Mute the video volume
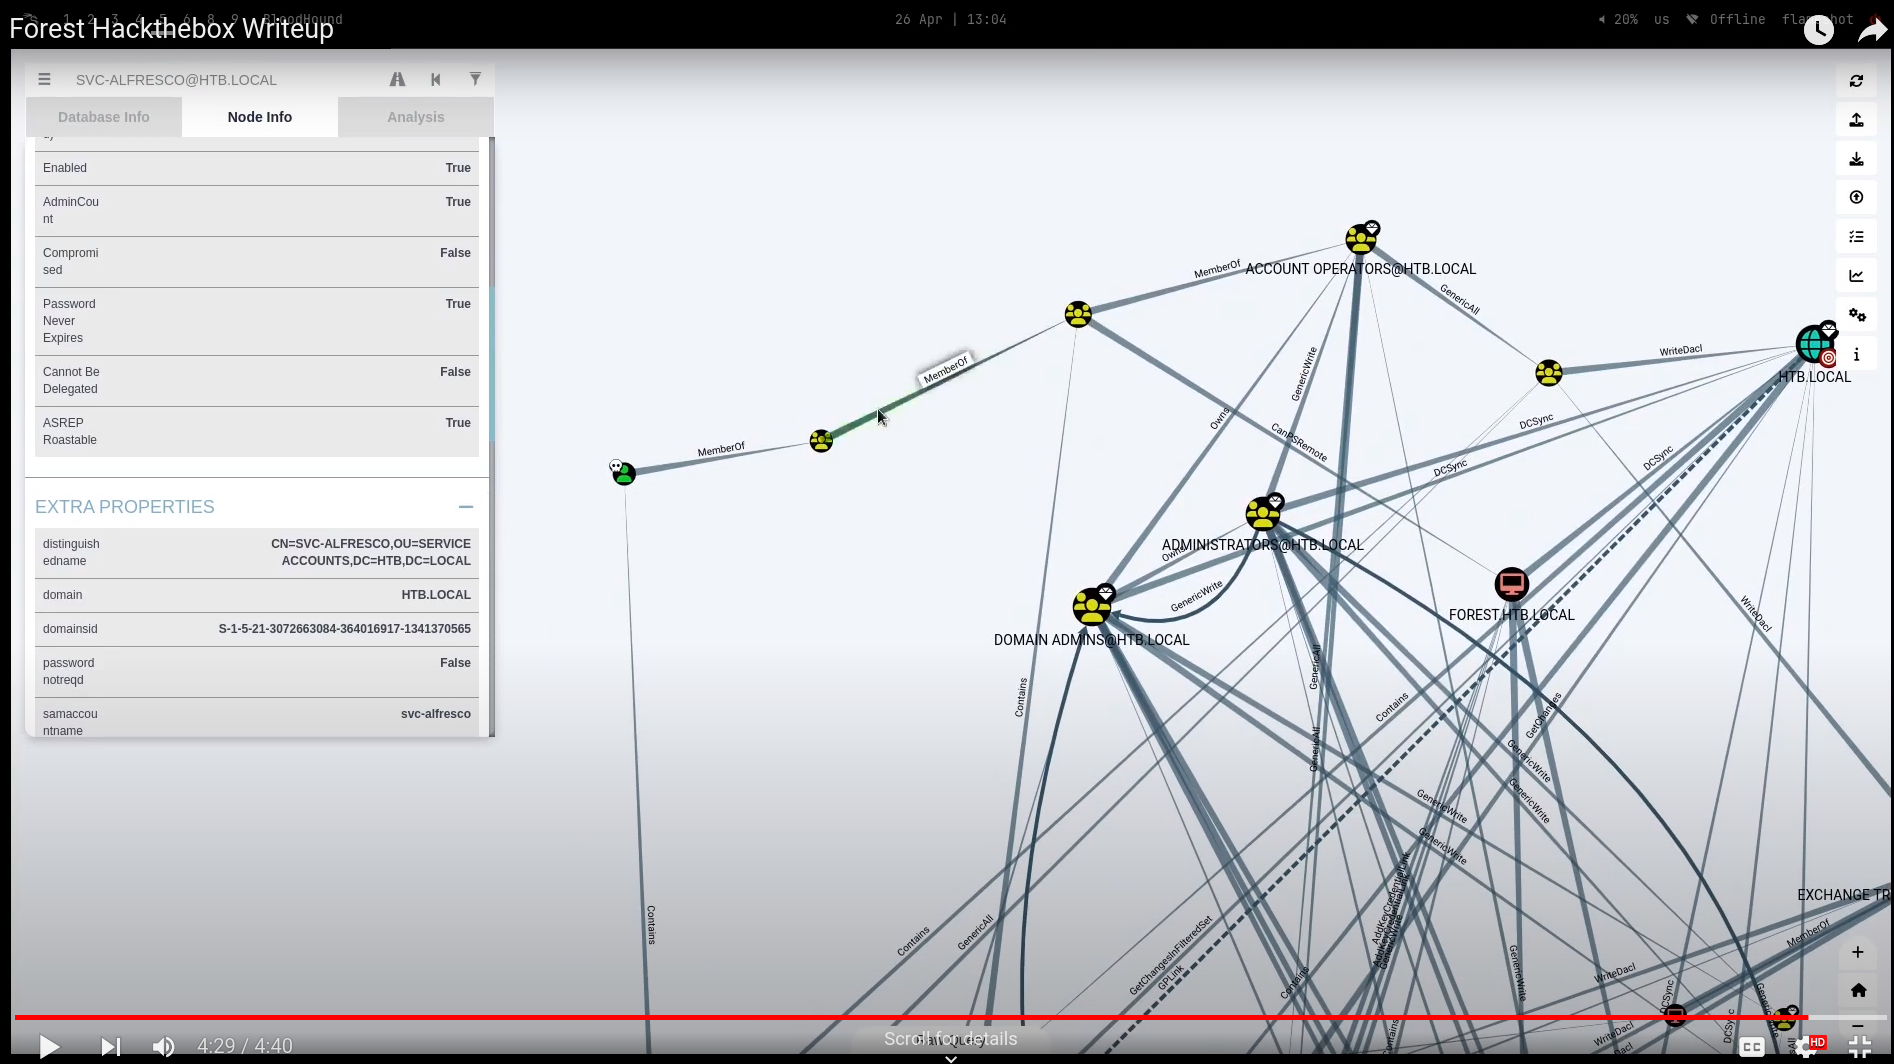This screenshot has height=1064, width=1894. click(x=164, y=1046)
